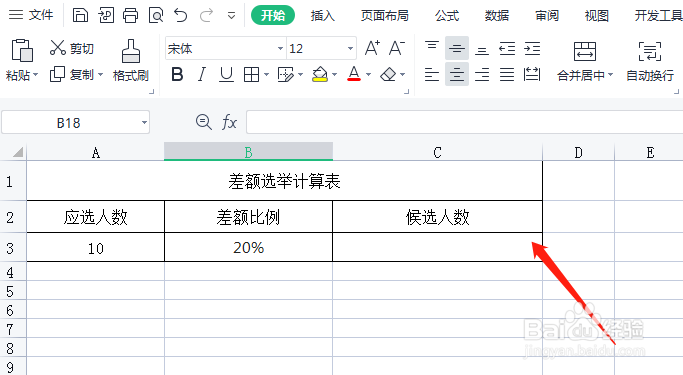The image size is (683, 375).
Task: Select column B header
Action: [x=248, y=152]
